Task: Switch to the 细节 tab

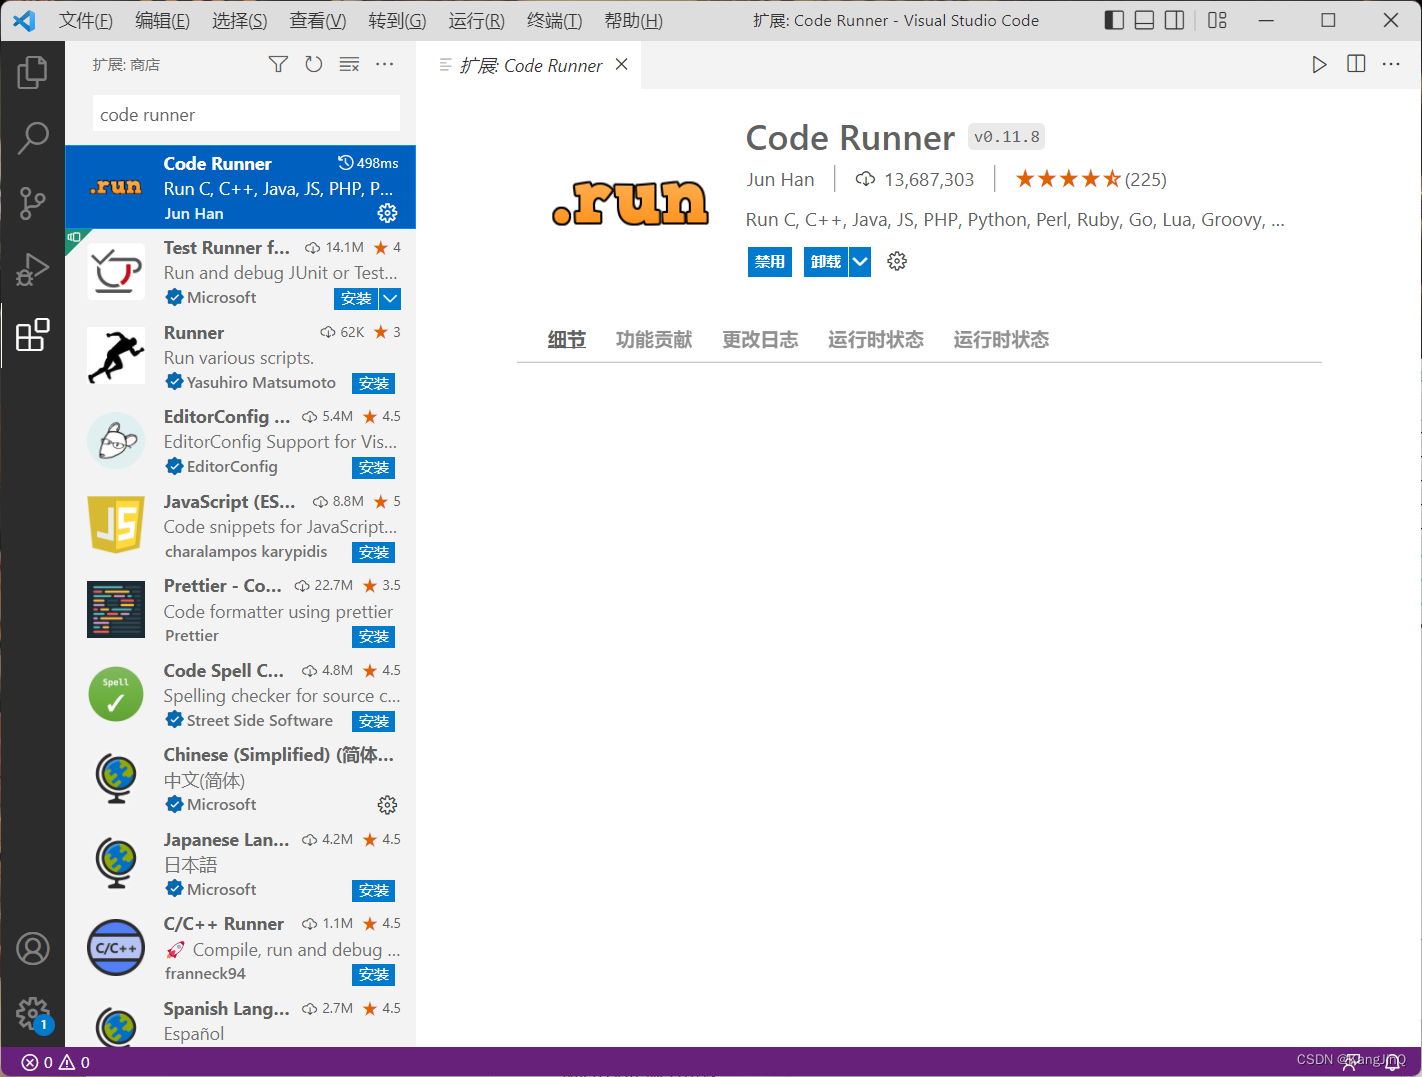Action: 567,340
